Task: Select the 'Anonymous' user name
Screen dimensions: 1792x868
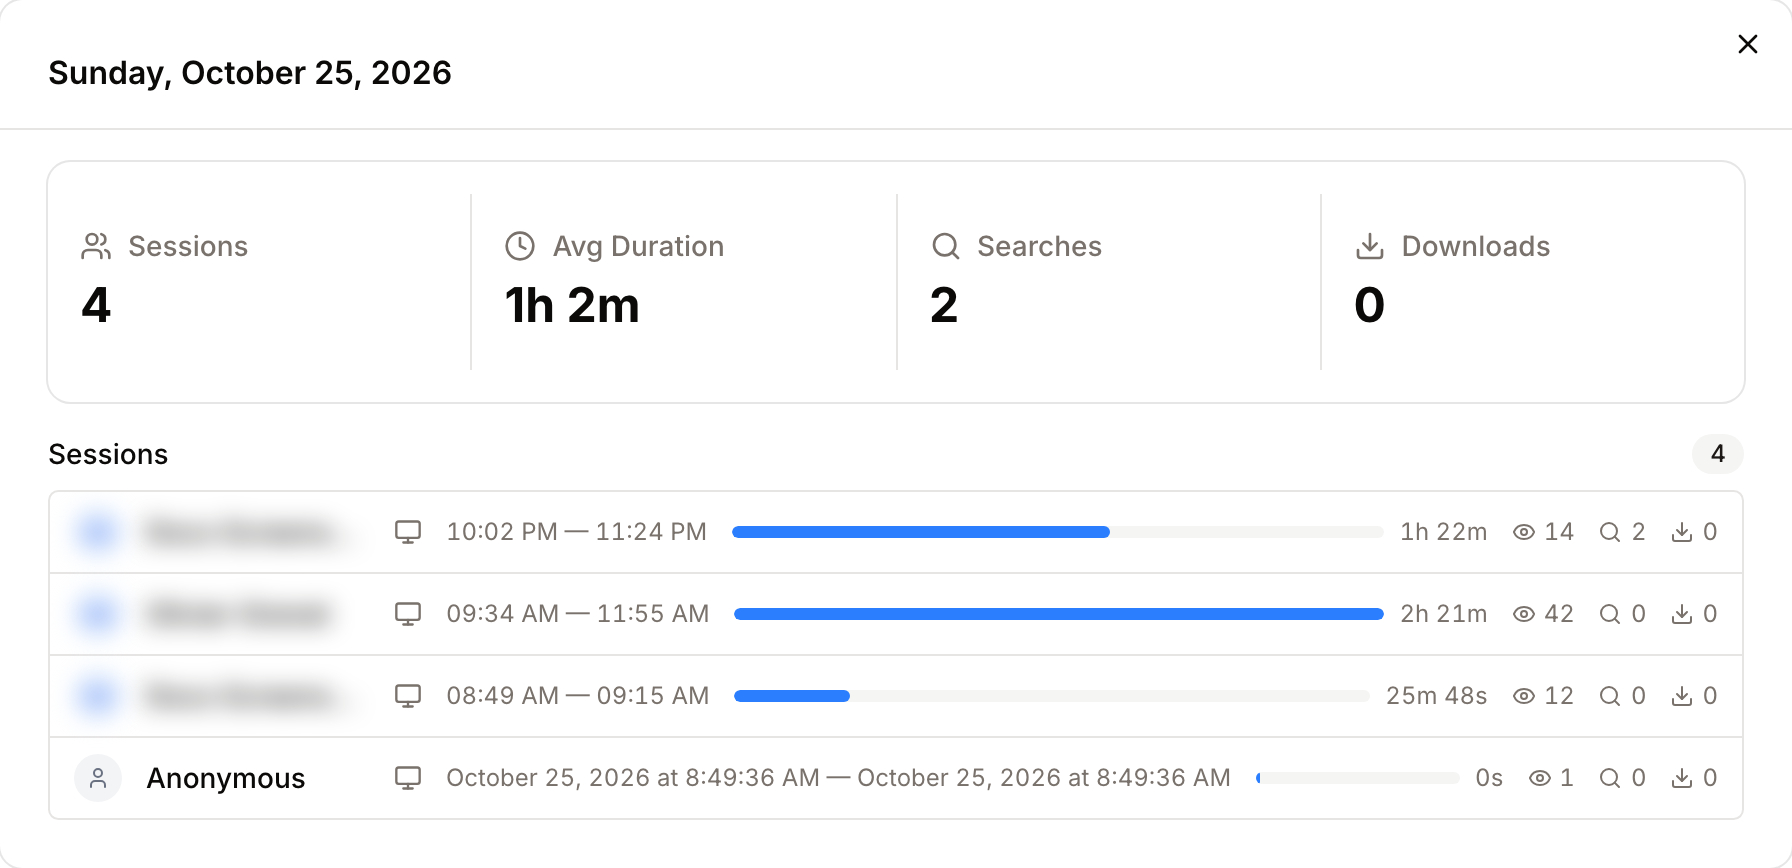Action: tap(226, 778)
